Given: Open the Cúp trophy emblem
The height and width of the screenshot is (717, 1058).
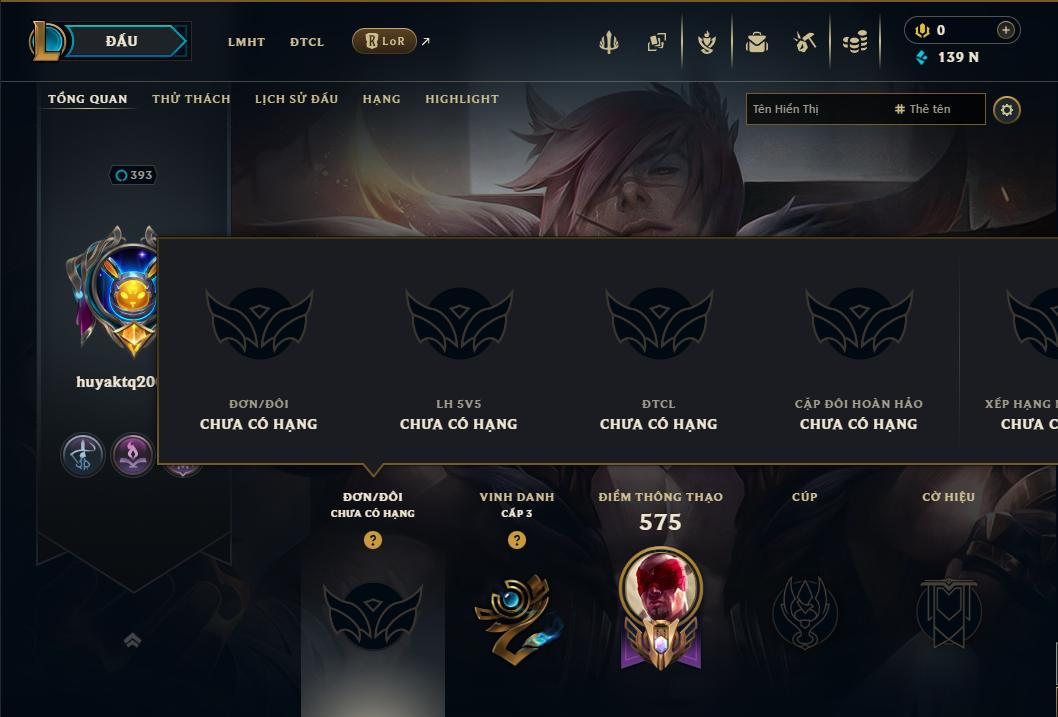Looking at the screenshot, I should tap(805, 612).
